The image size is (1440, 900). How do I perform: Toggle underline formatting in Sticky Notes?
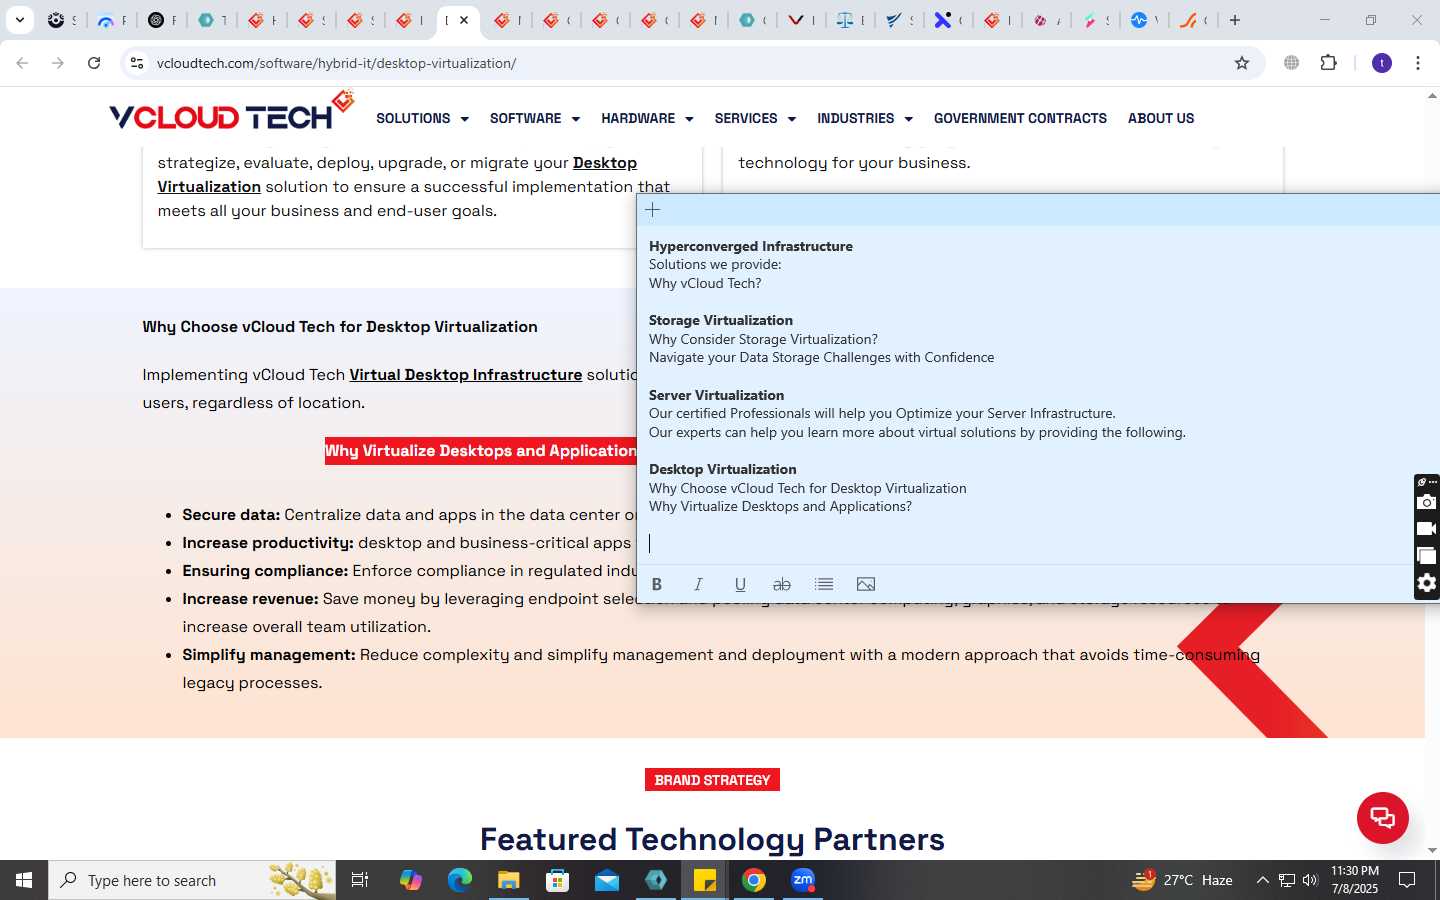[x=740, y=584]
